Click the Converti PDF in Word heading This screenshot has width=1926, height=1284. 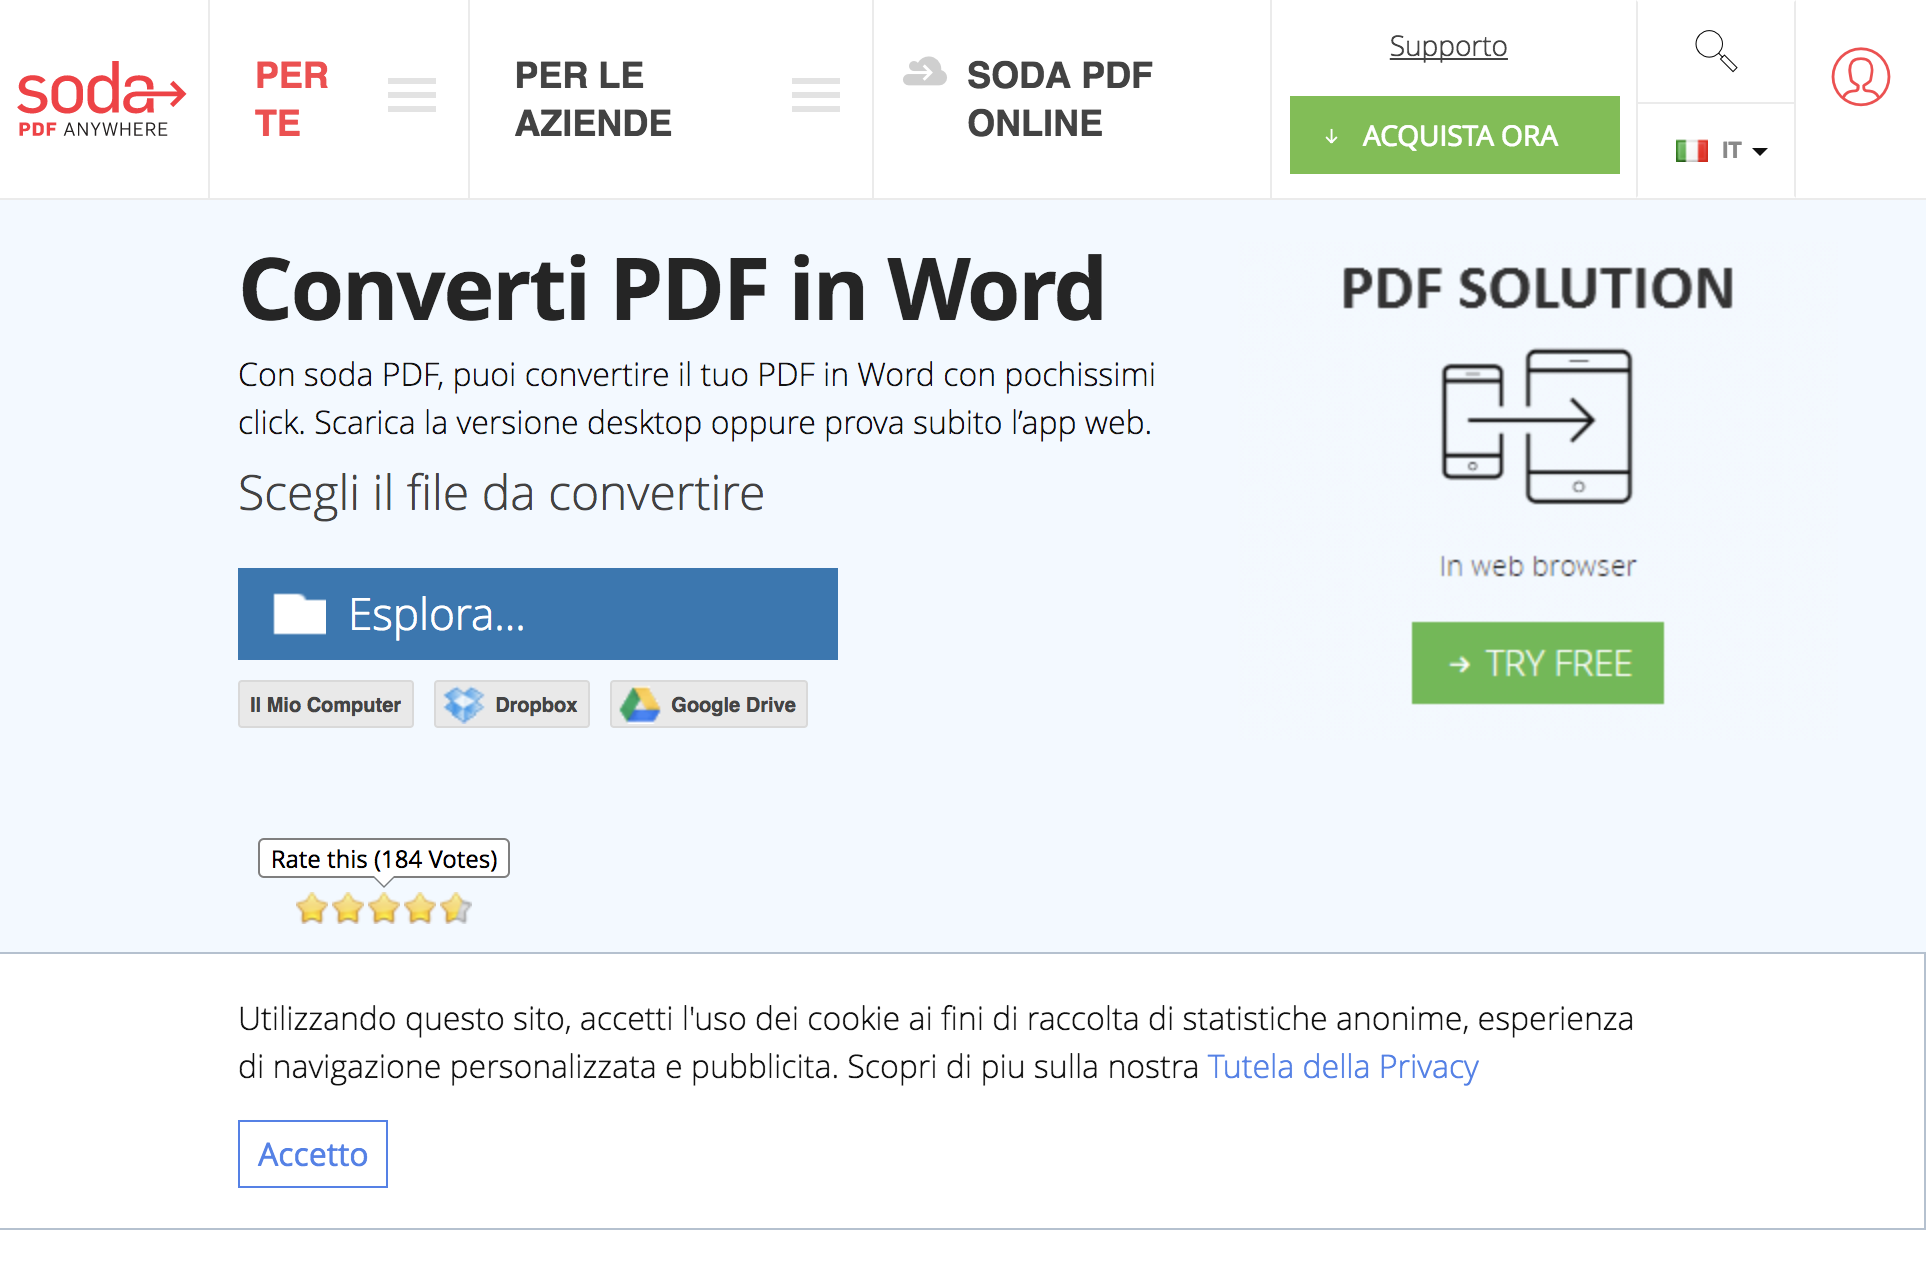(672, 289)
